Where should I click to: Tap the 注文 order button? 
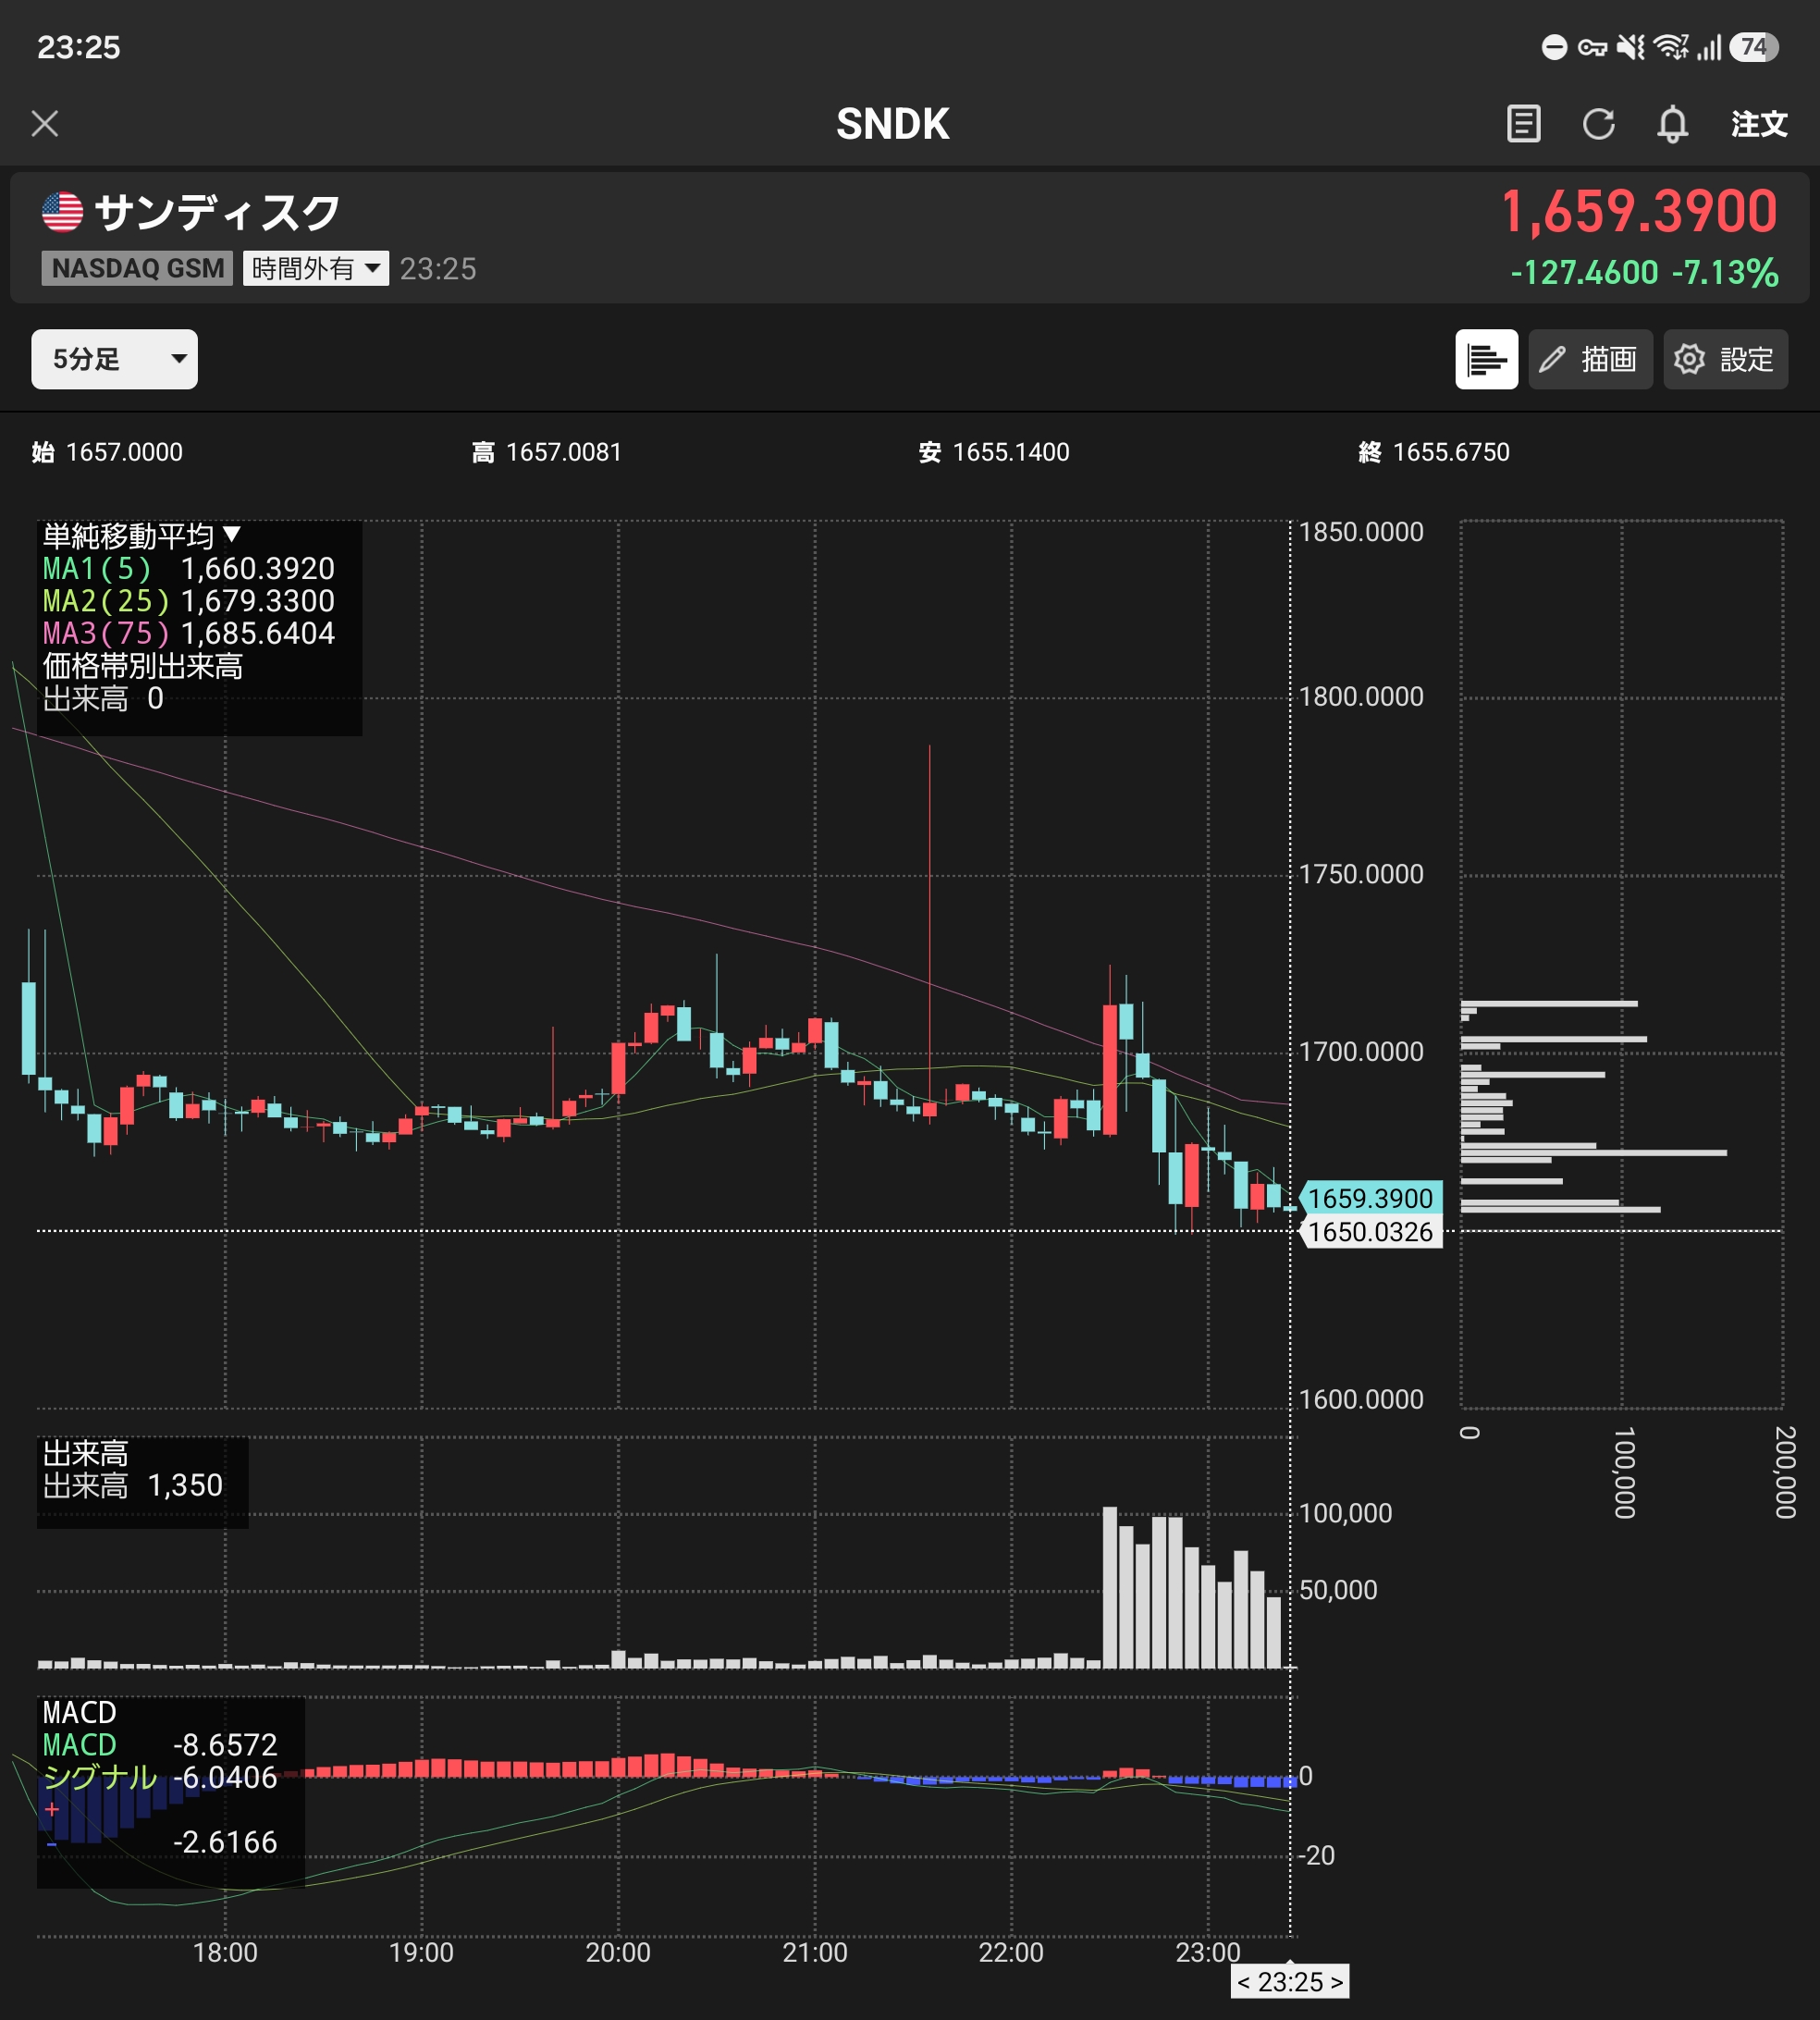1759,124
